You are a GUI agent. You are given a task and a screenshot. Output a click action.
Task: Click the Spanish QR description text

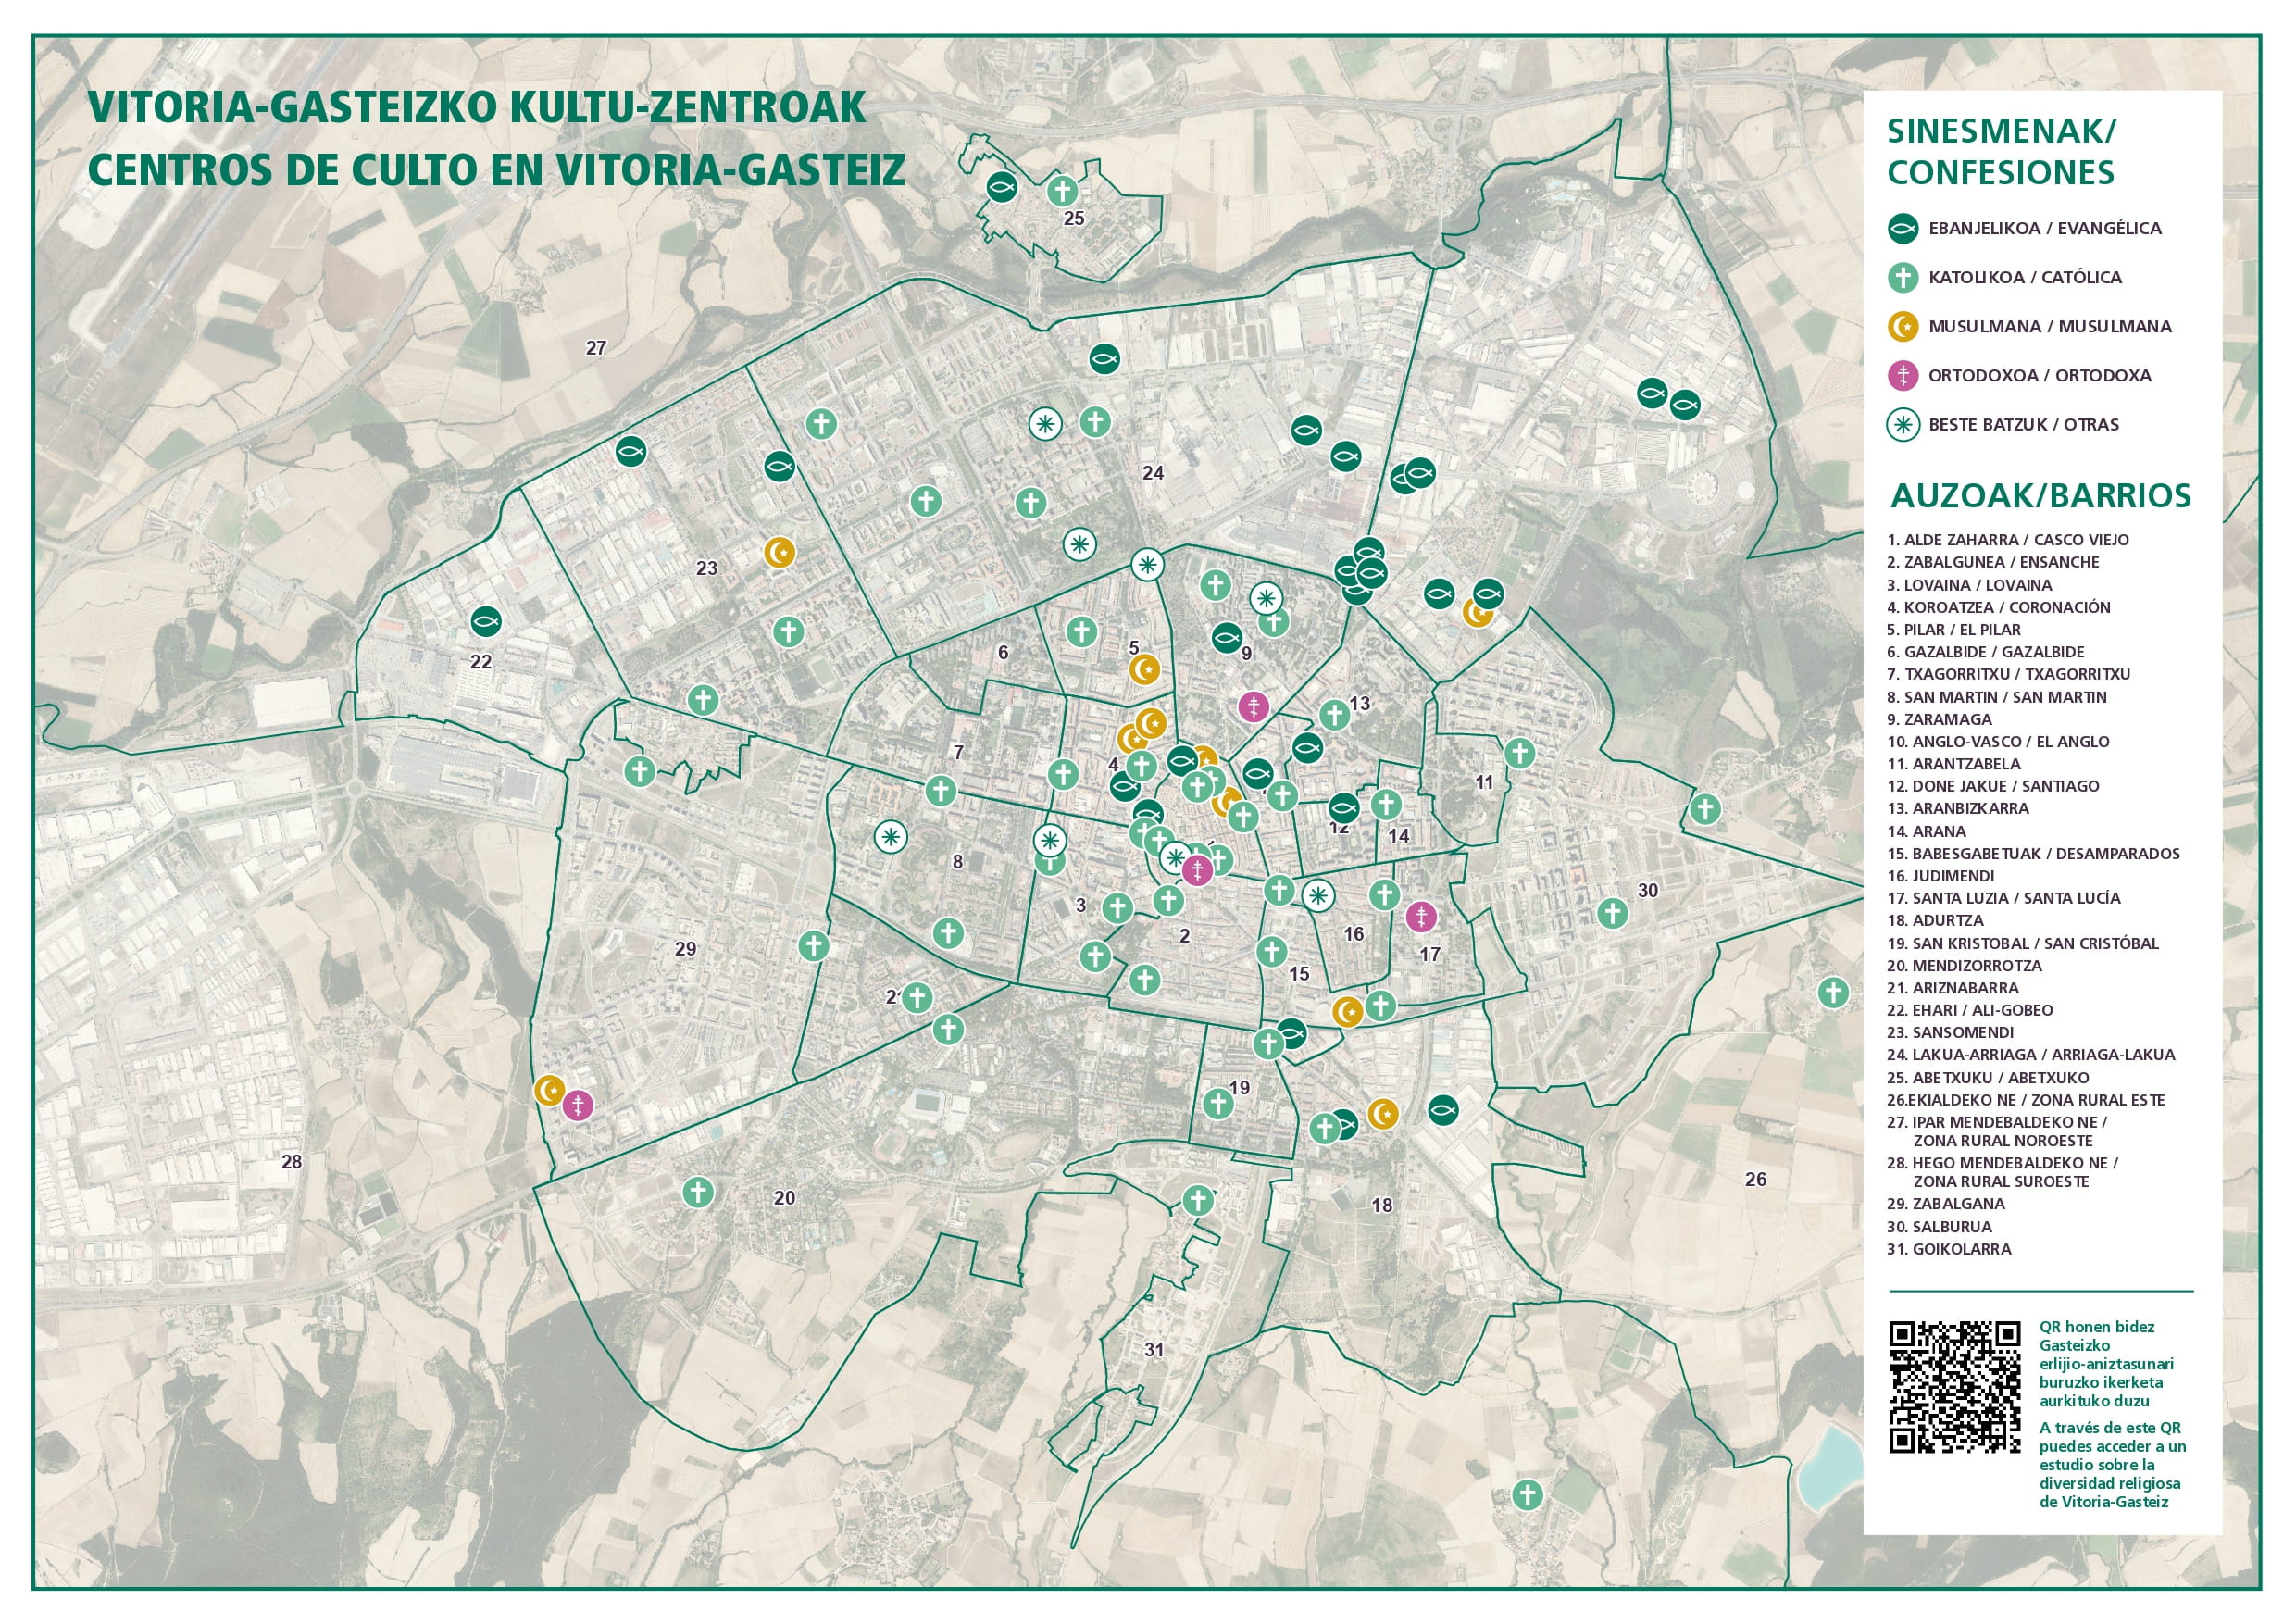pyautogui.click(x=2112, y=1464)
